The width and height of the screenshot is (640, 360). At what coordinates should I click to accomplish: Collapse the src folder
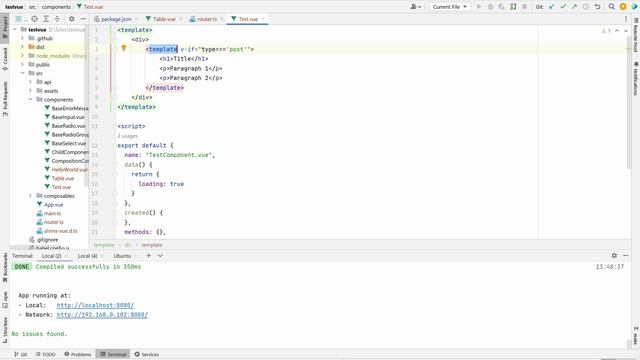point(22,73)
